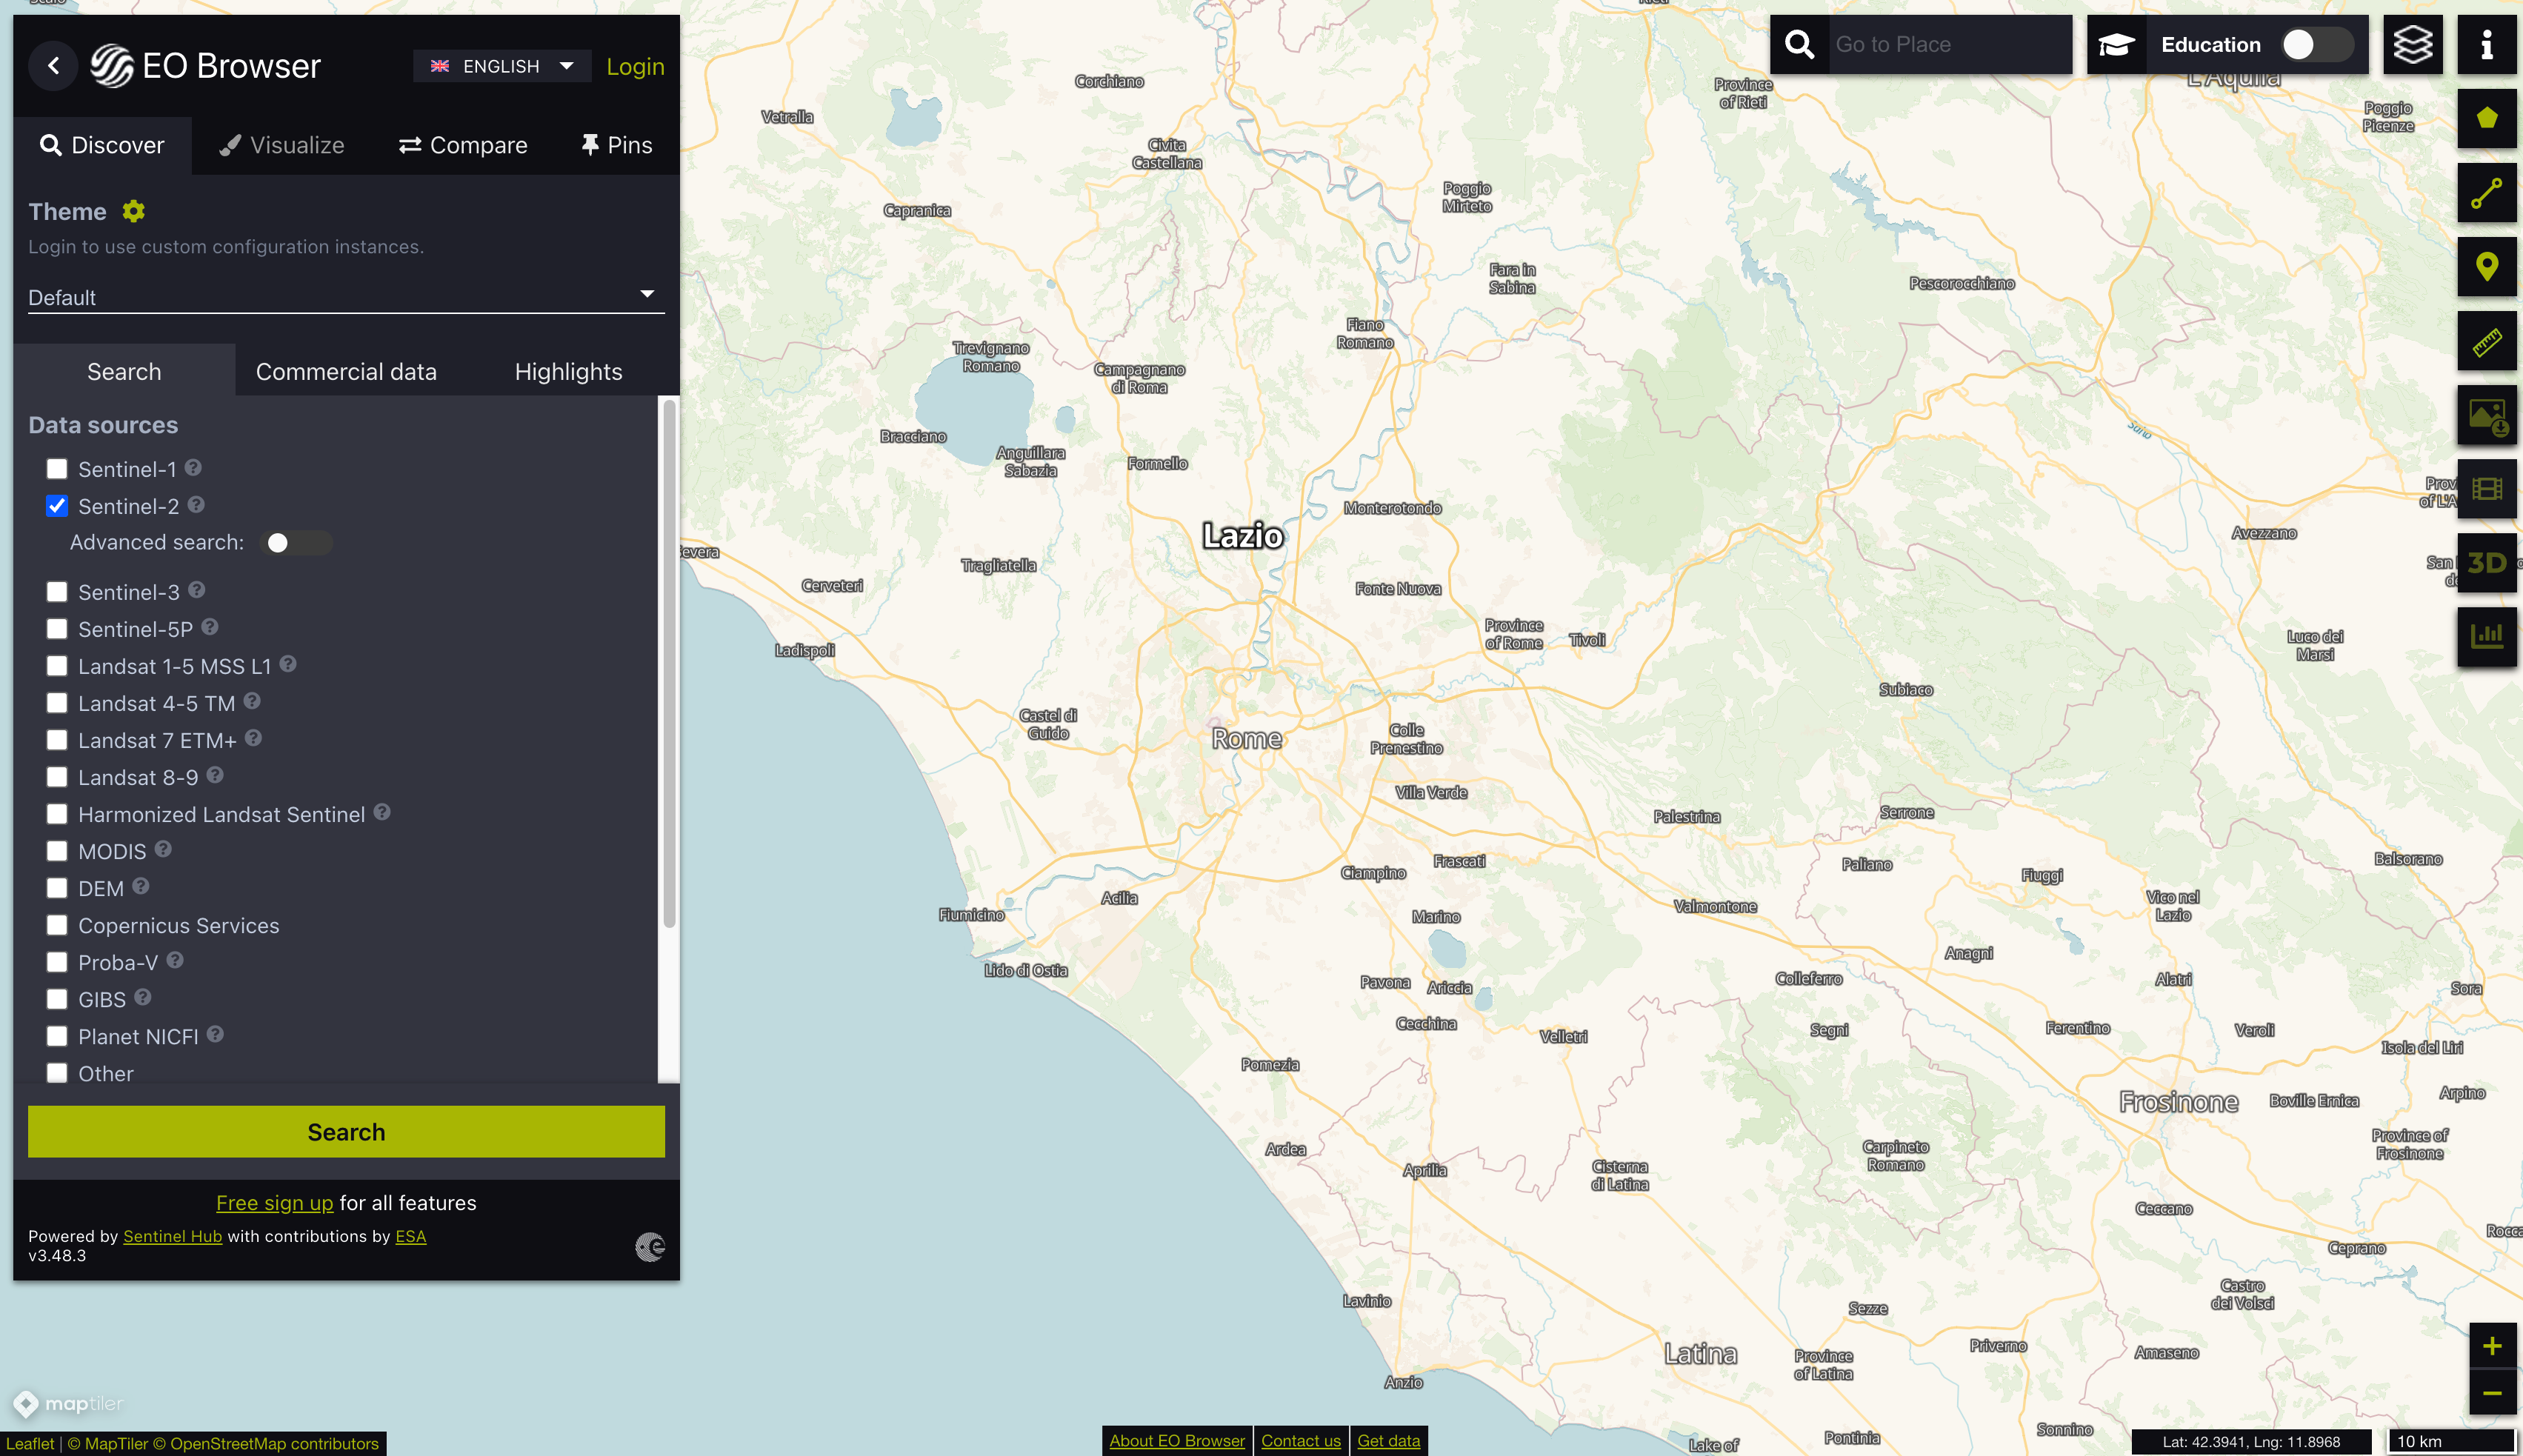2523x1456 pixels.
Task: Check the Planet NICFI checkbox
Action: (x=57, y=1036)
